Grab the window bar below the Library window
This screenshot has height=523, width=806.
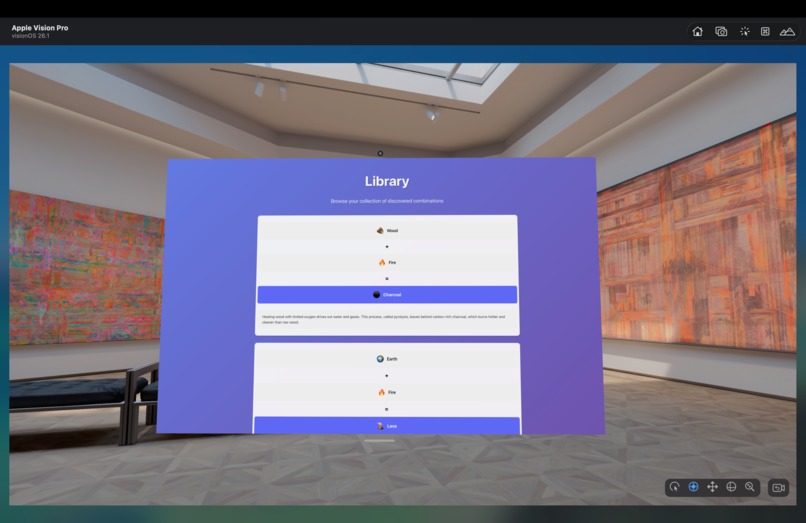(379, 441)
